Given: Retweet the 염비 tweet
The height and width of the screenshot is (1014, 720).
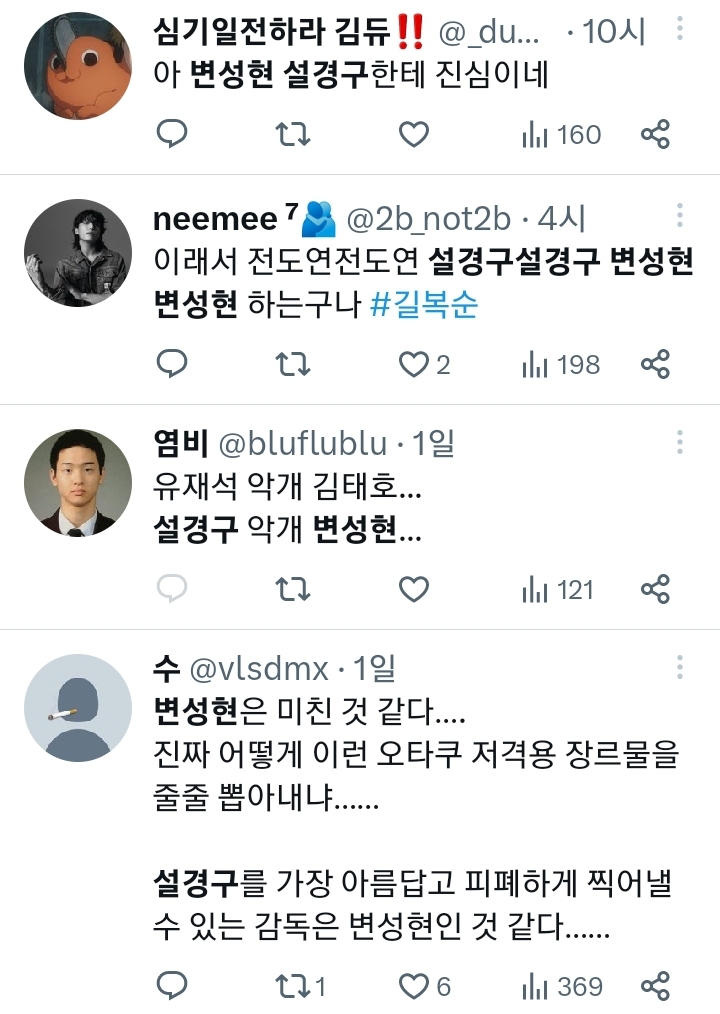Looking at the screenshot, I should 292,590.
